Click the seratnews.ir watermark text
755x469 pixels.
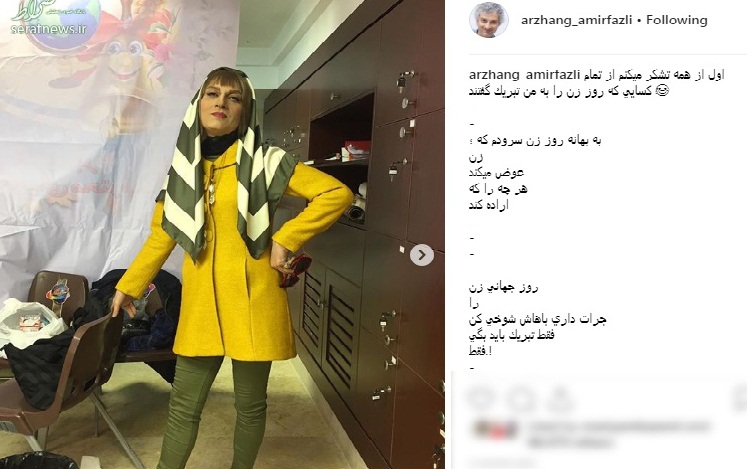click(49, 28)
